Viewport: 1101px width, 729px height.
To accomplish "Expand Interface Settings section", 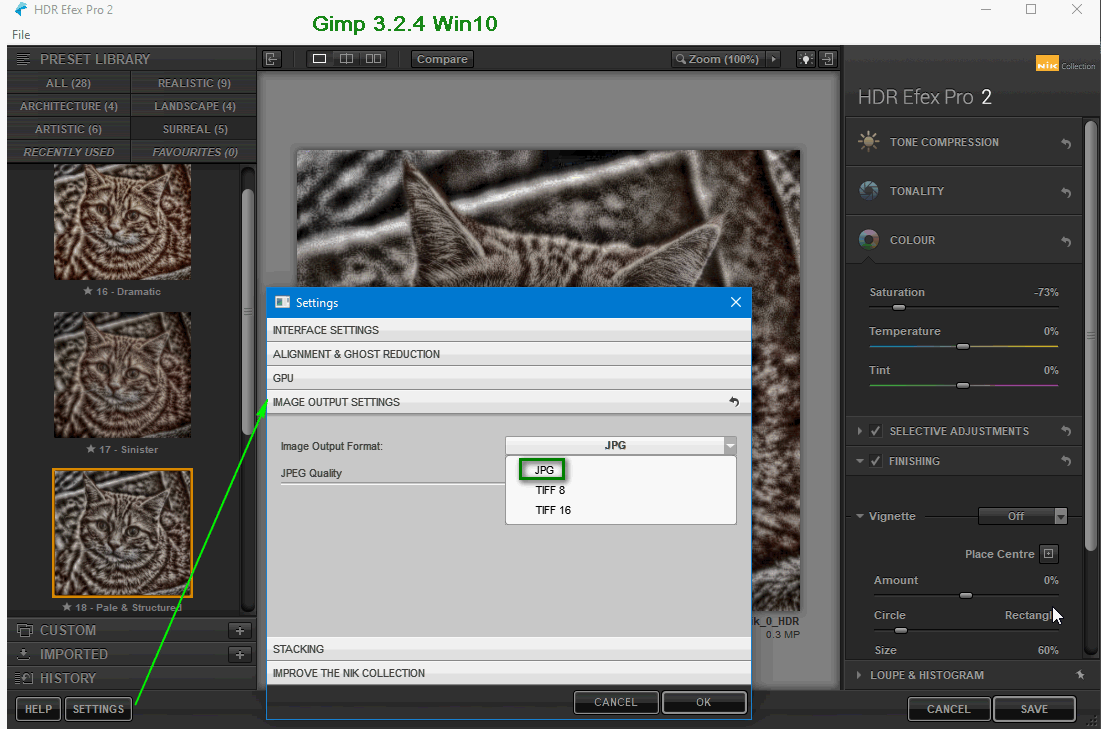I will coord(509,330).
